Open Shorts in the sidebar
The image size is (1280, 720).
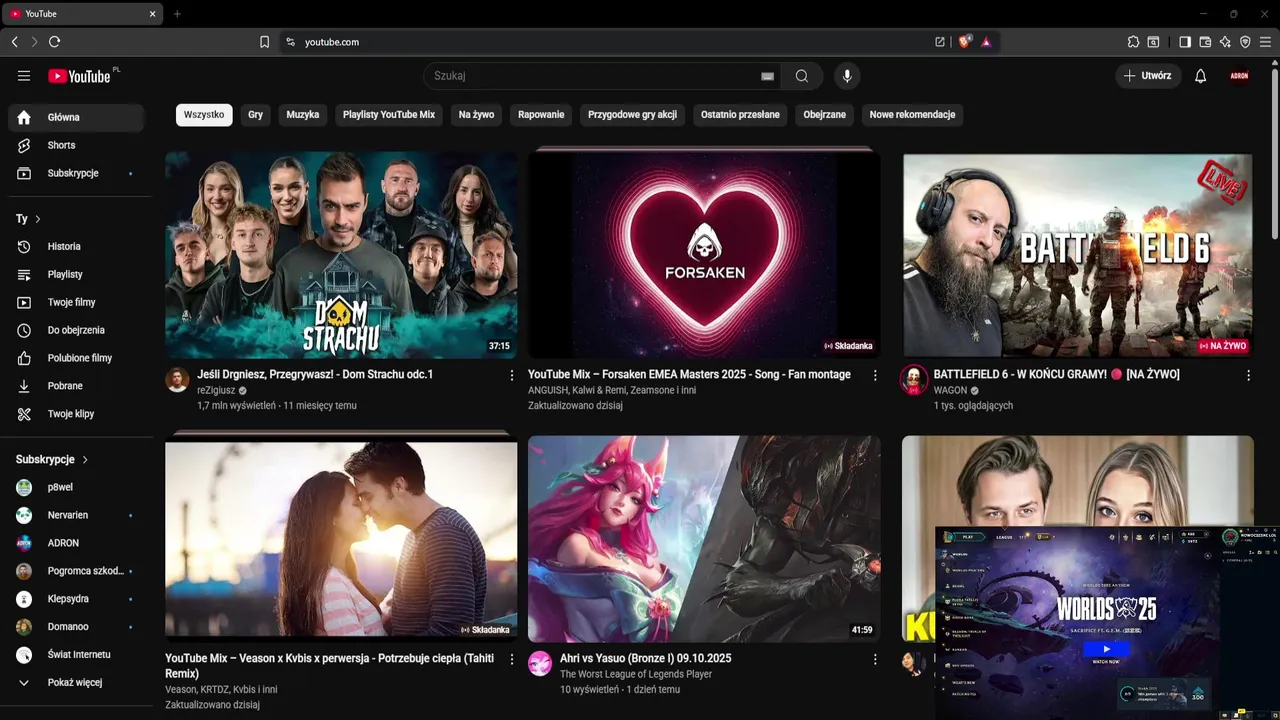tap(76, 145)
